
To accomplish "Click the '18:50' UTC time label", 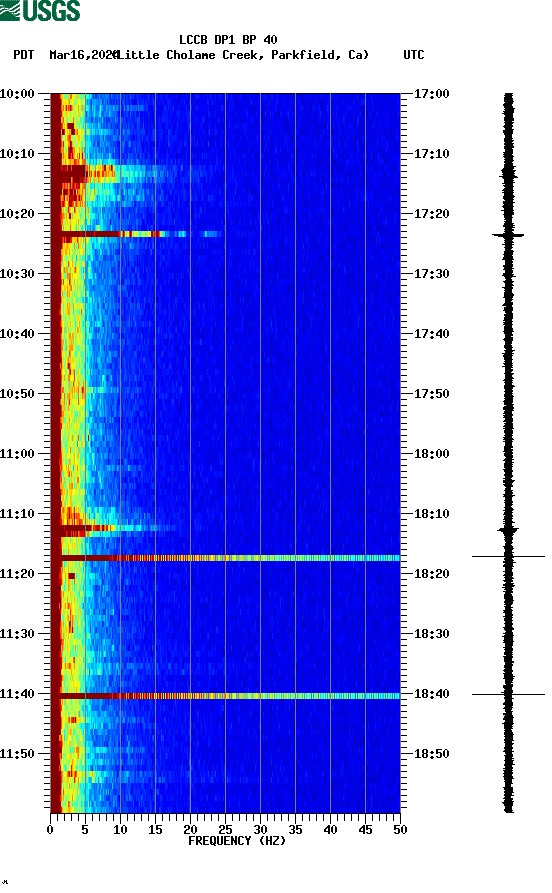I will click(x=431, y=754).
